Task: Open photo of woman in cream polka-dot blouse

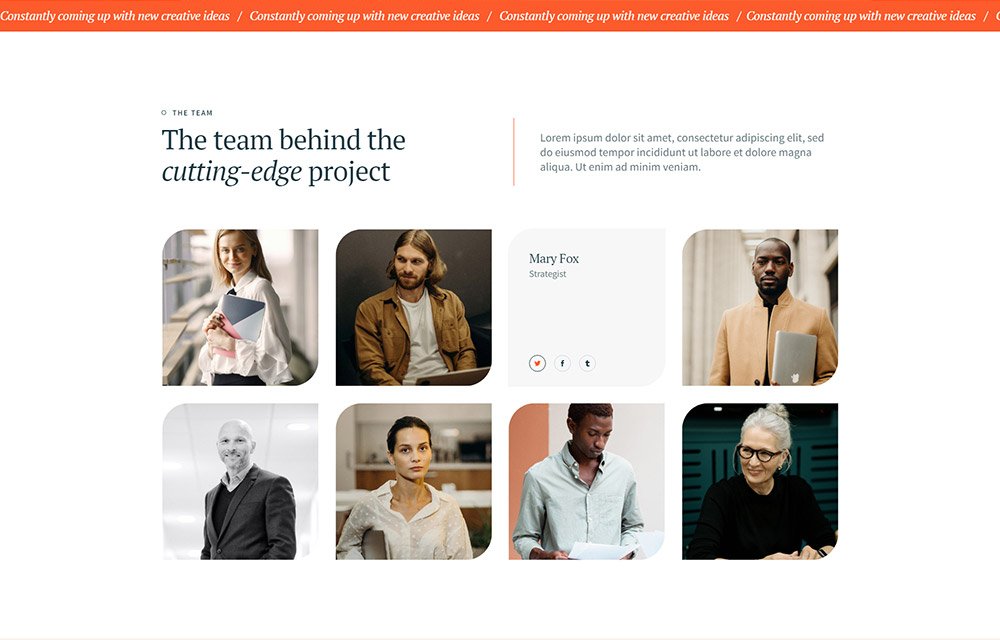Action: 414,481
